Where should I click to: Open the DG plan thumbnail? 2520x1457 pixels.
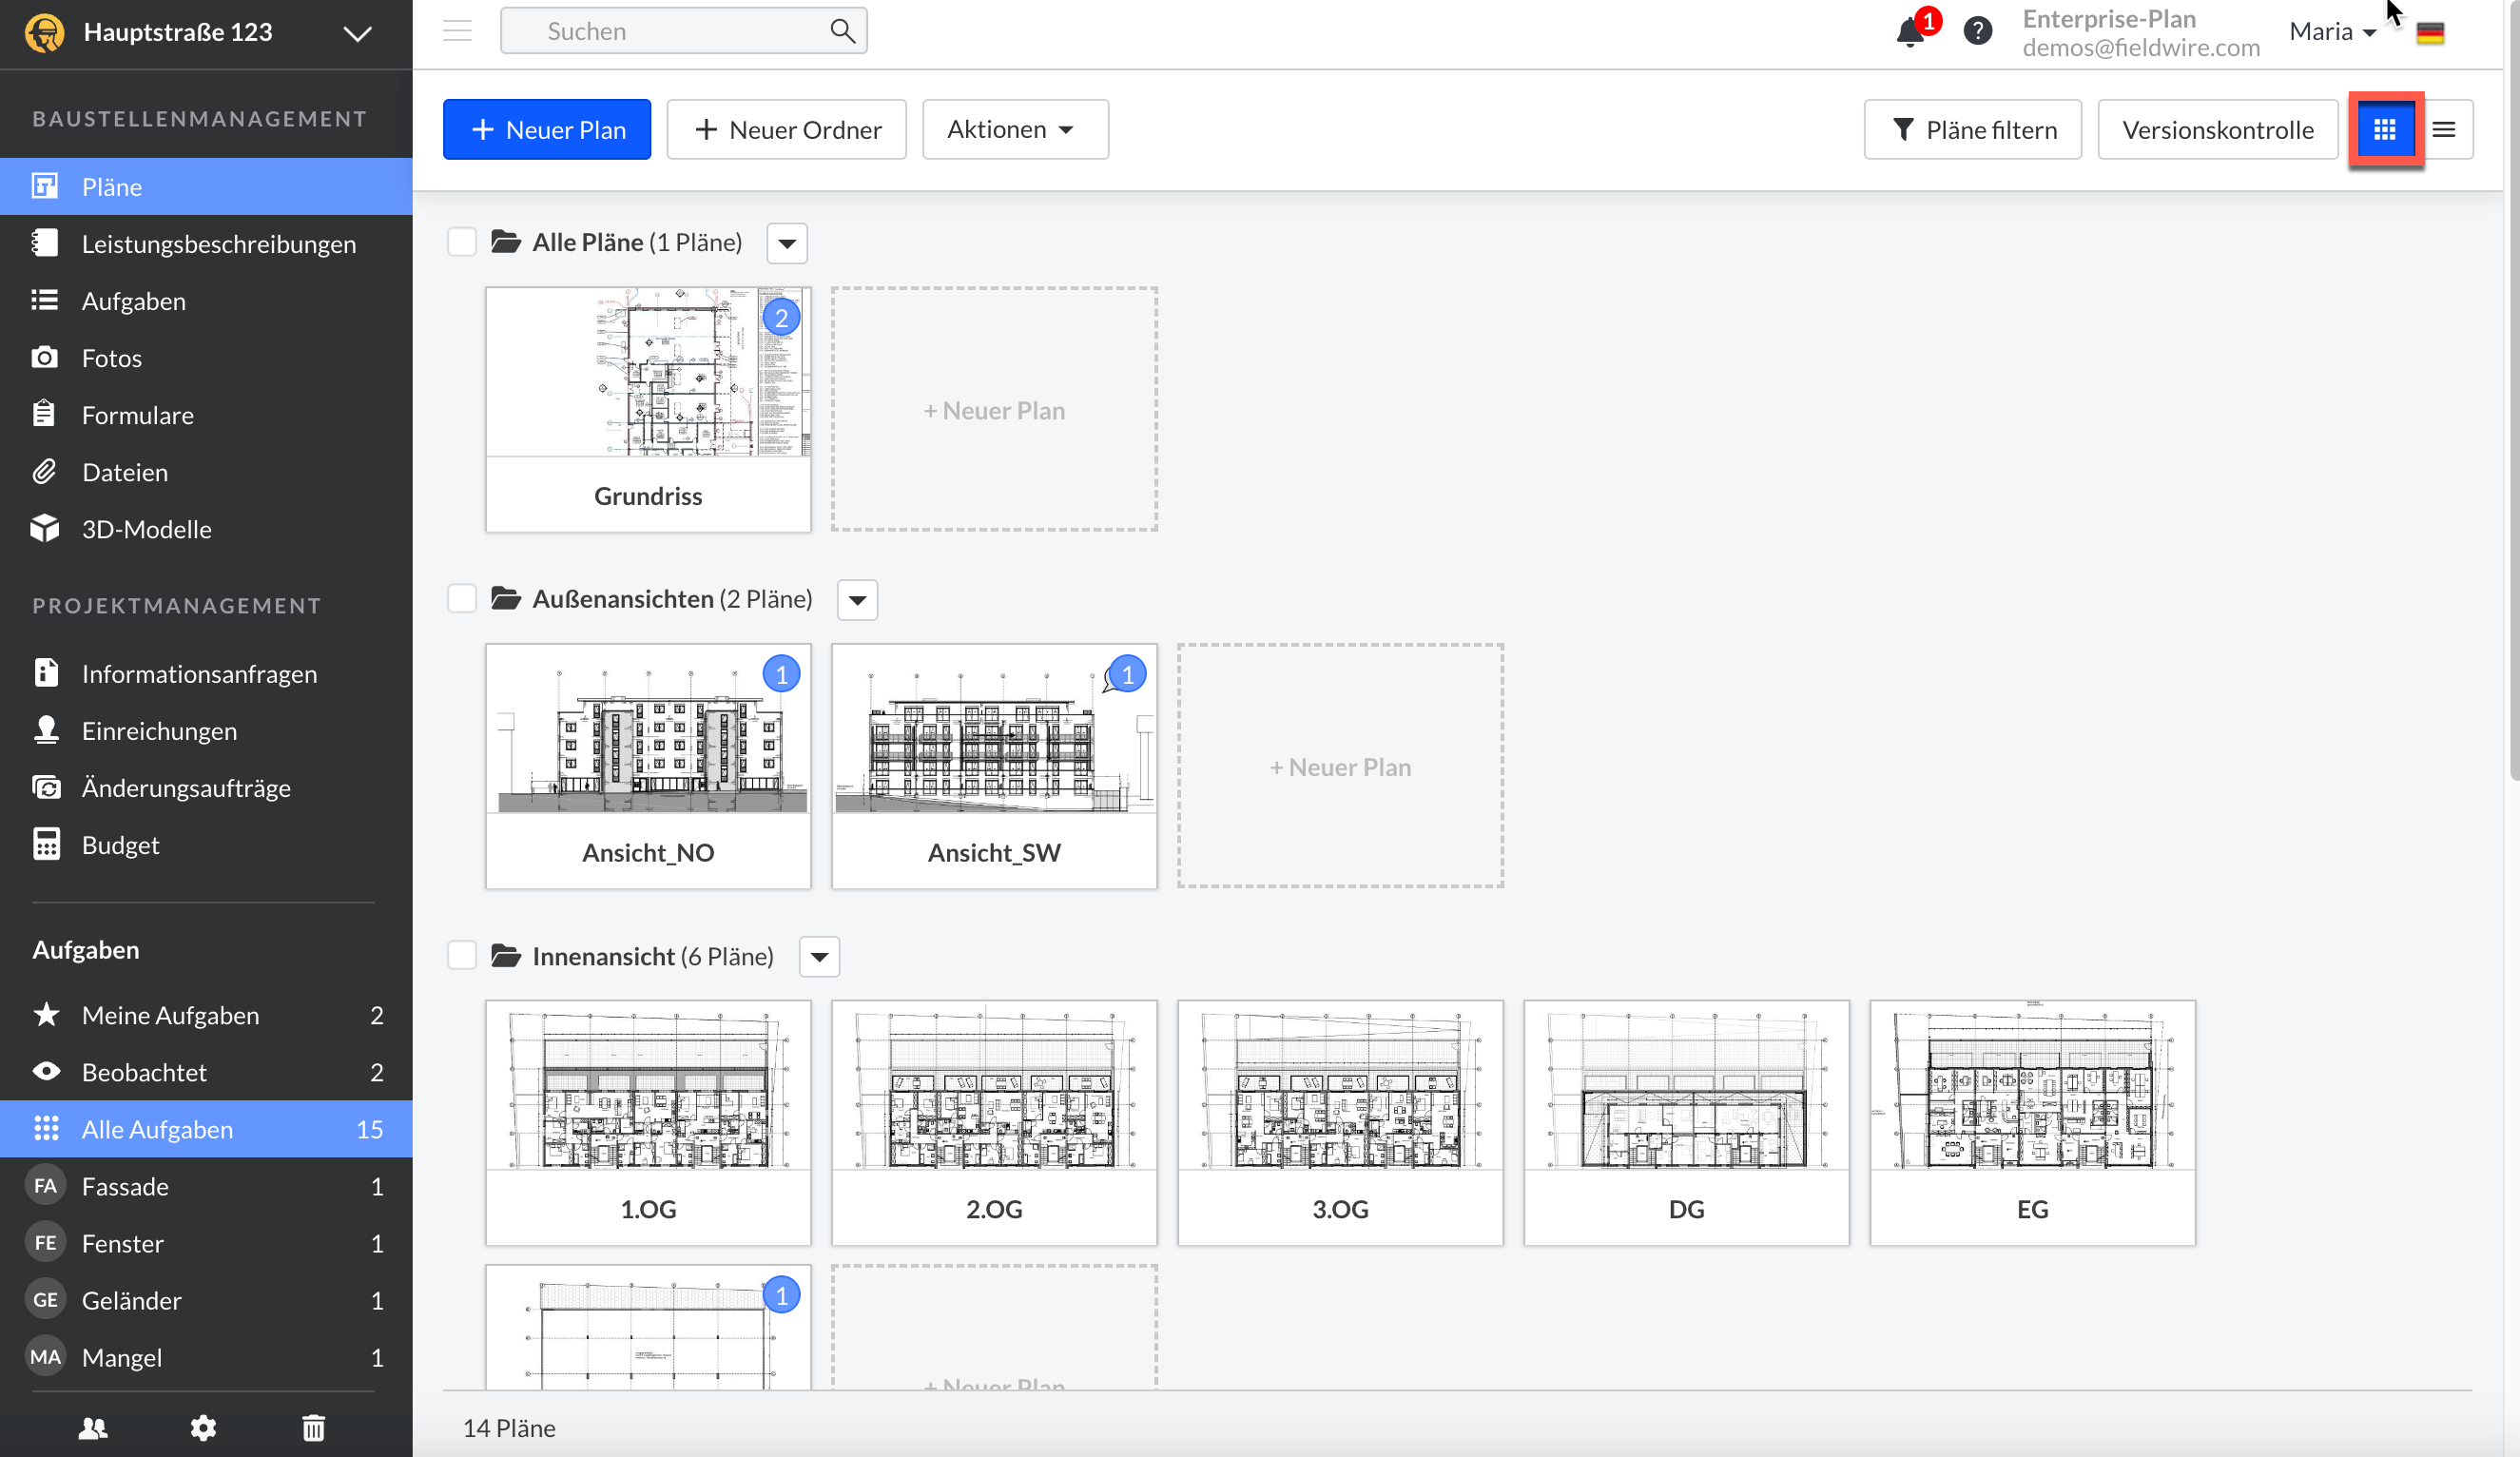tap(1686, 1123)
